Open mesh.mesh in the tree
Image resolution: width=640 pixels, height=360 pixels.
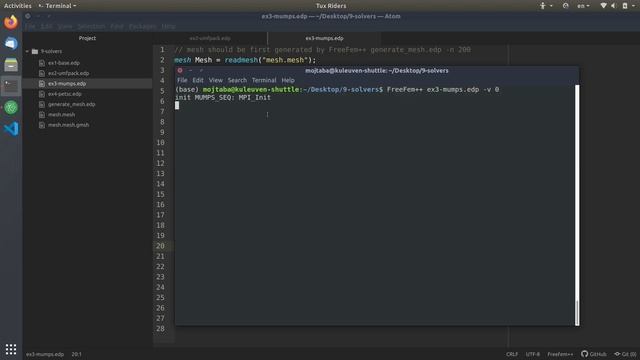pyautogui.click(x=62, y=115)
